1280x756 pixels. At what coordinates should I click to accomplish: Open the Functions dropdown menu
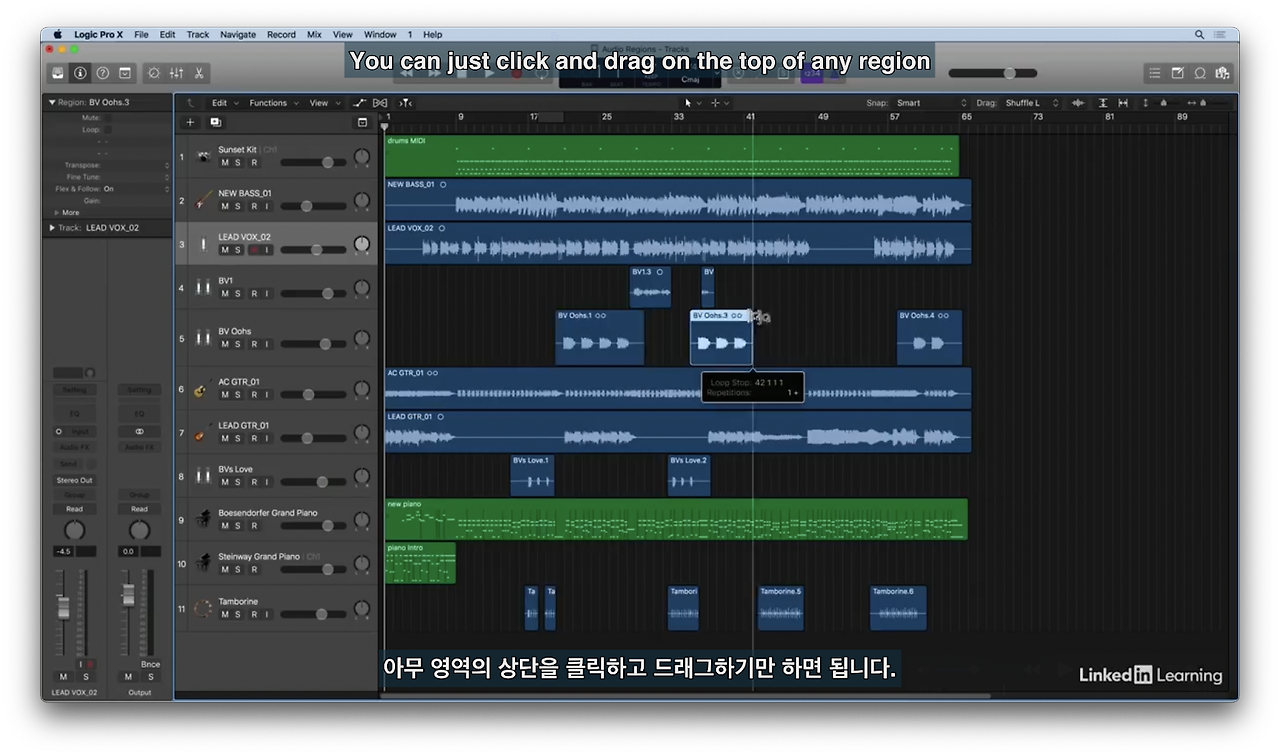coord(273,103)
